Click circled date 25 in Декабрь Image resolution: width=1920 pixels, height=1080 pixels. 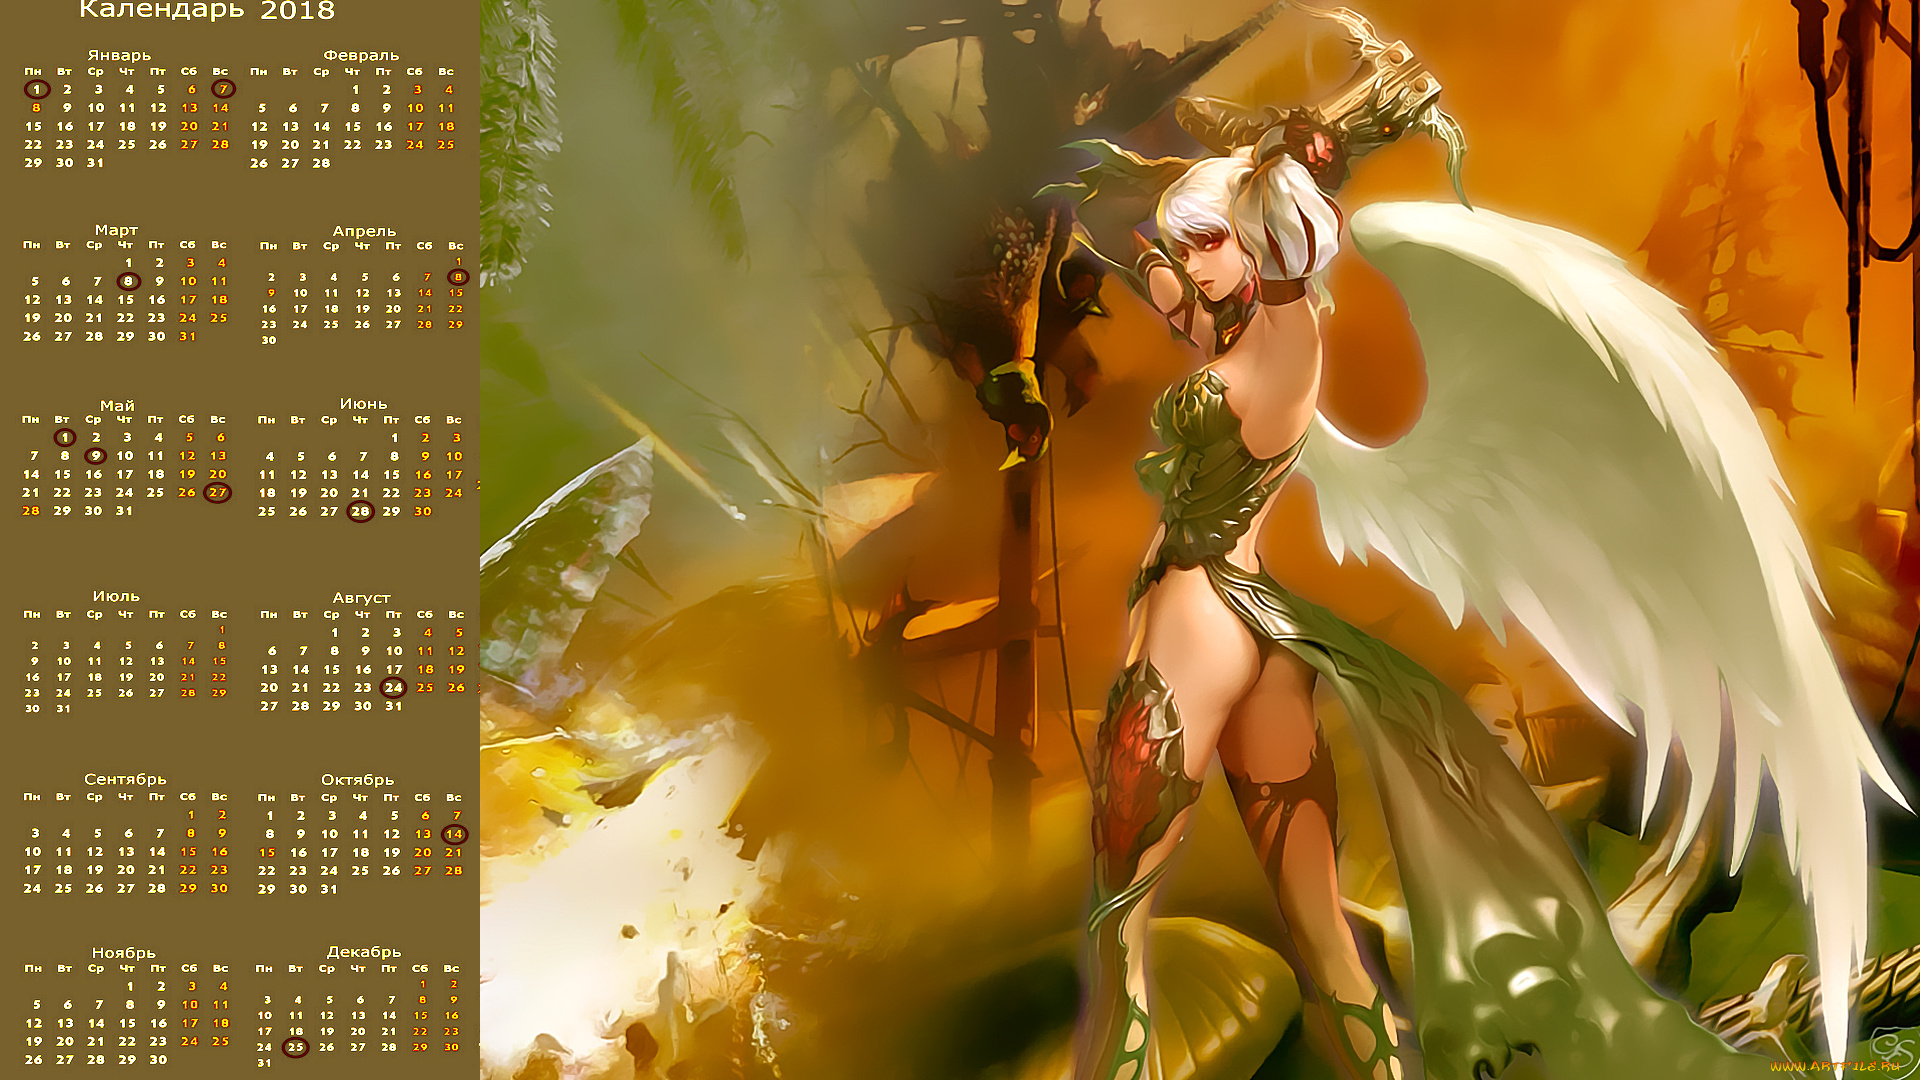295,1047
